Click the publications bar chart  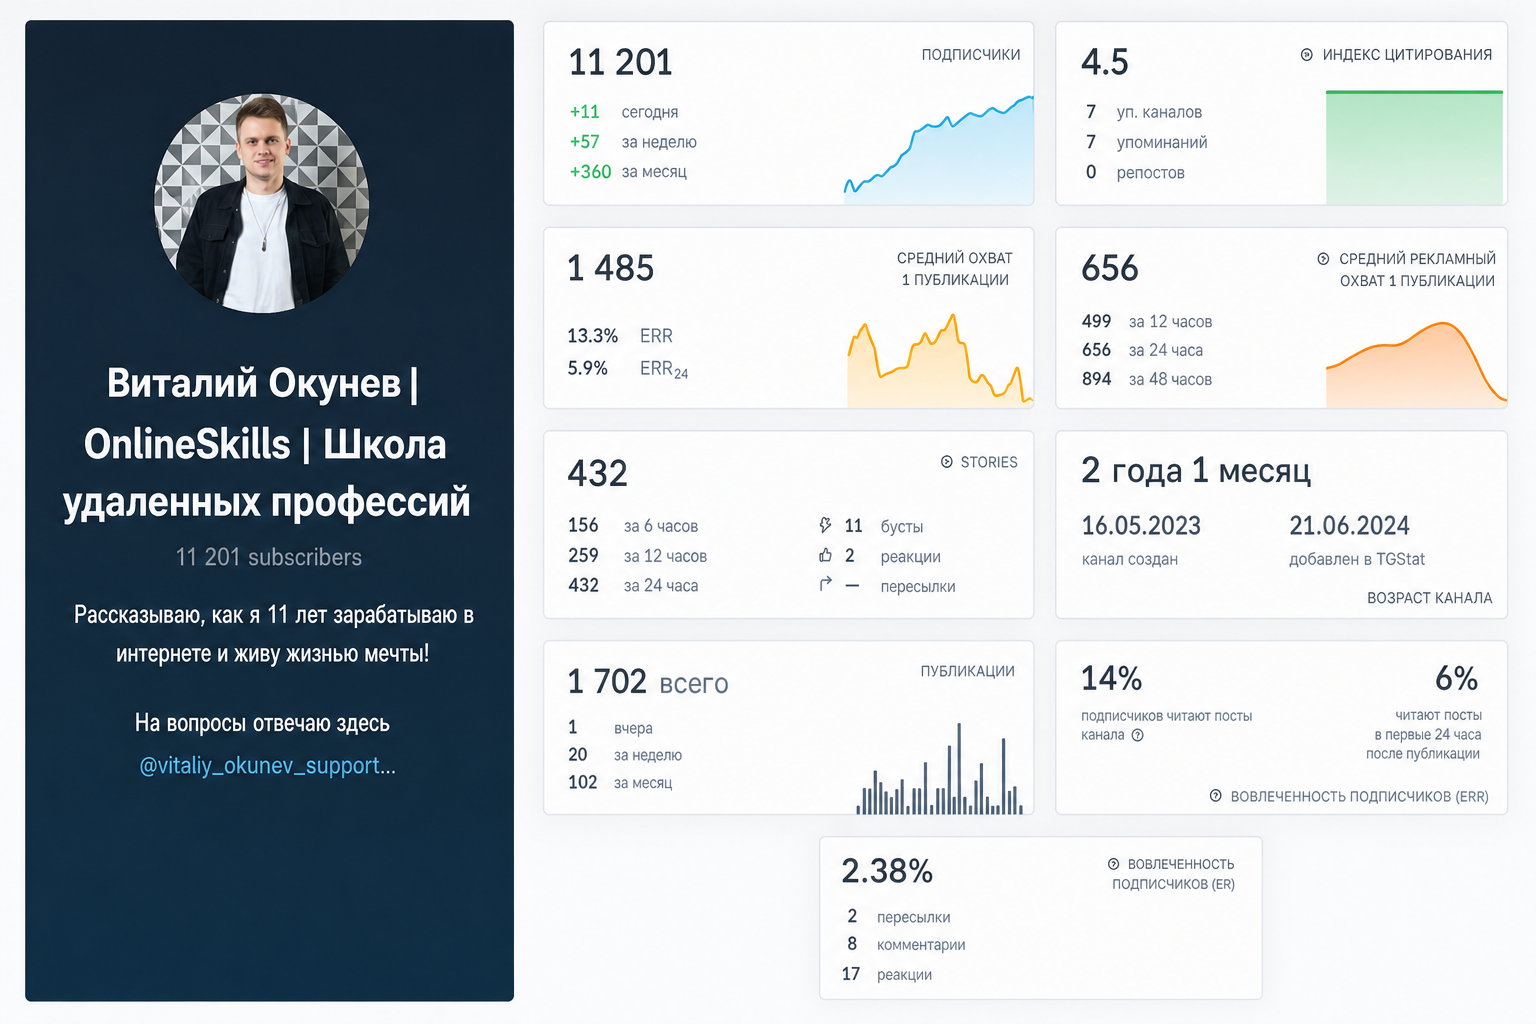pos(940,768)
